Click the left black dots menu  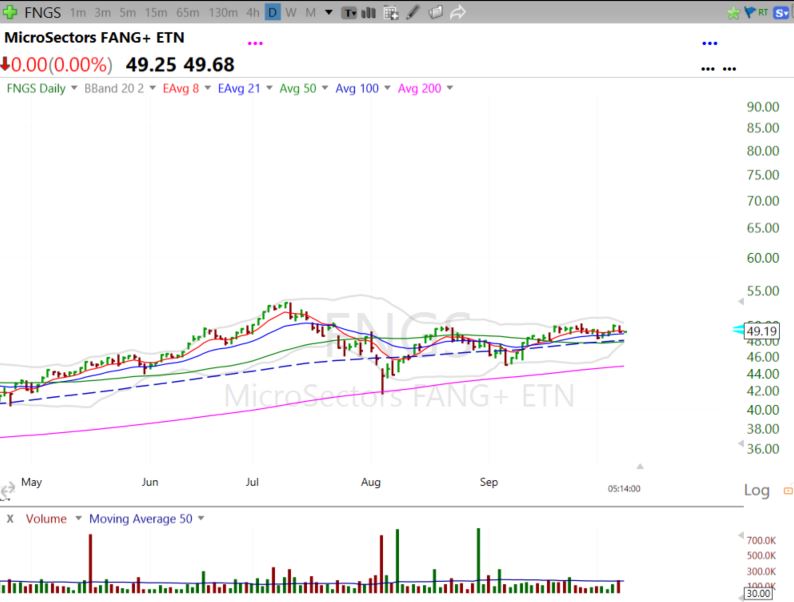pyautogui.click(x=708, y=68)
